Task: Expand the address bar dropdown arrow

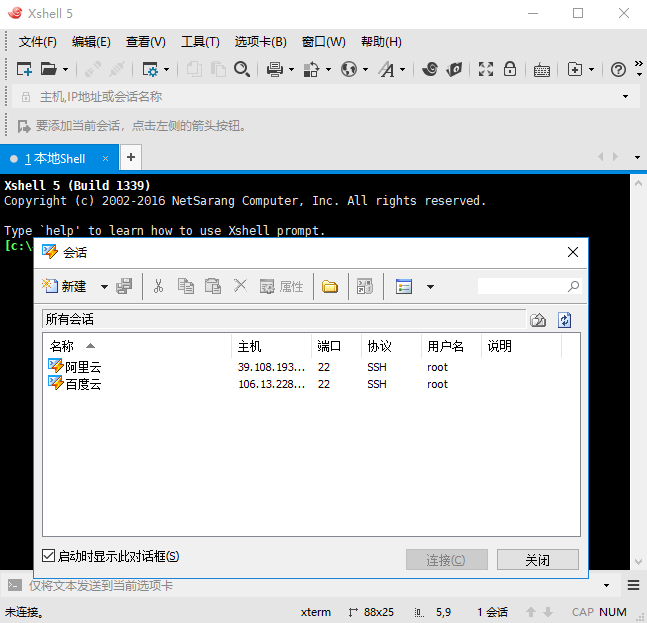Action: pyautogui.click(x=626, y=97)
